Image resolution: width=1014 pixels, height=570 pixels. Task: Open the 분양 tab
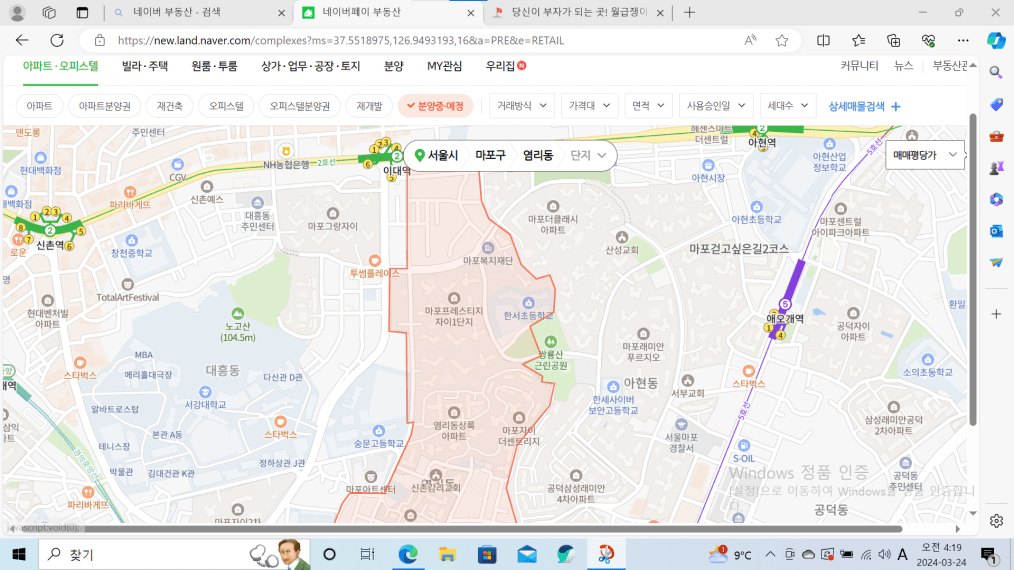point(393,66)
